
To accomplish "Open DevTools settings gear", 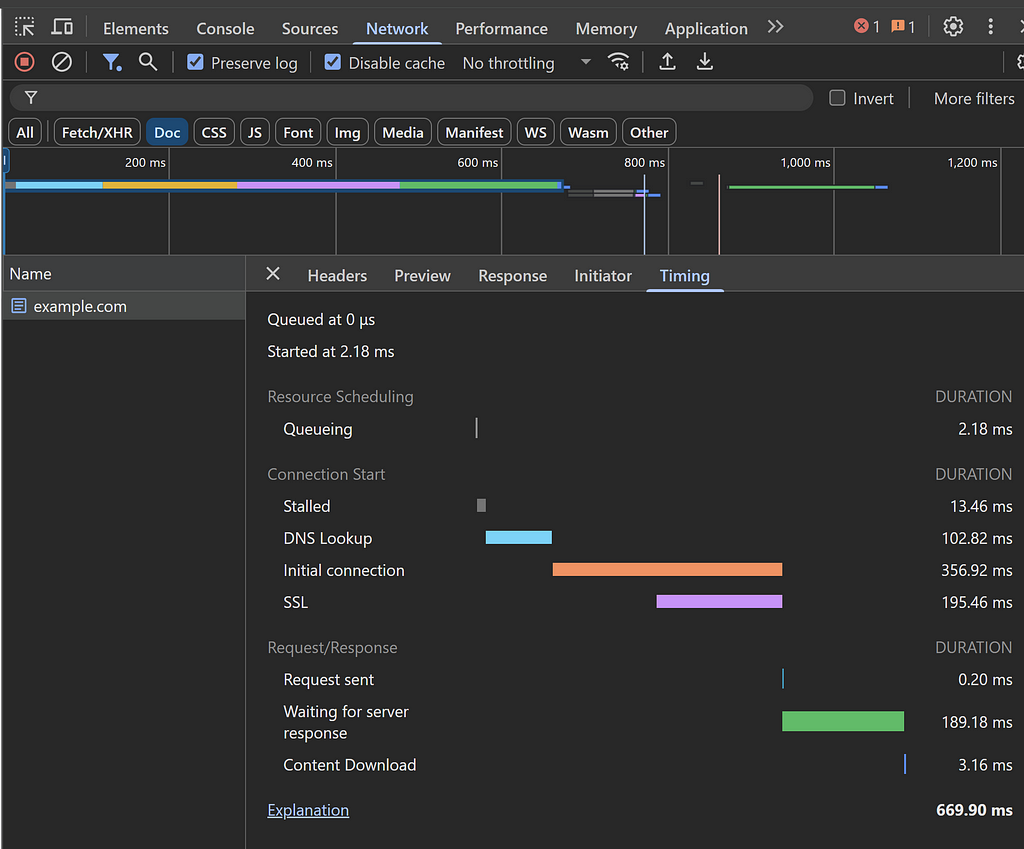I will pyautogui.click(x=953, y=27).
